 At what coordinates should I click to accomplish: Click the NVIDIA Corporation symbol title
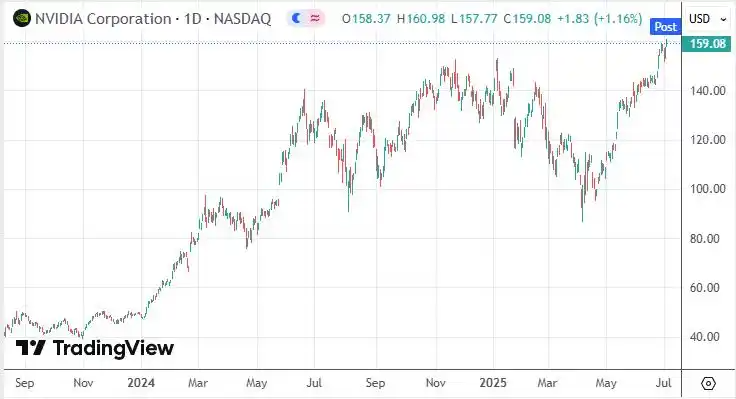(103, 19)
